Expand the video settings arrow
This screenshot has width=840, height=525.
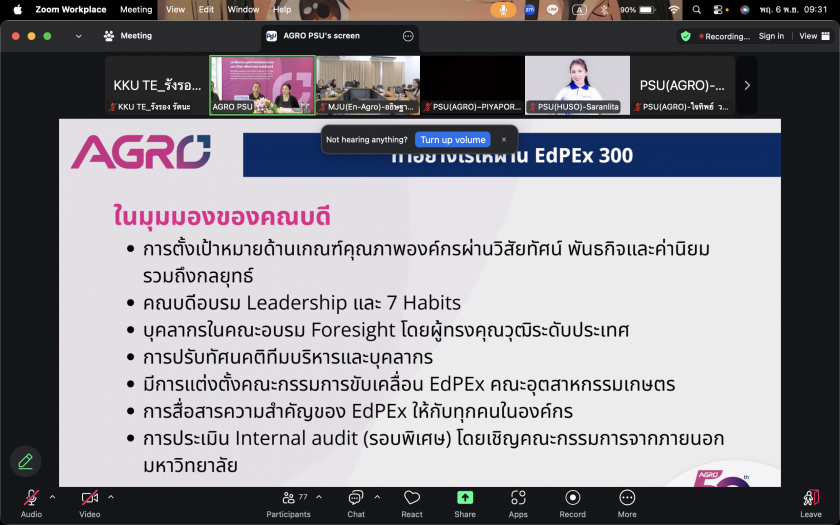coord(110,496)
